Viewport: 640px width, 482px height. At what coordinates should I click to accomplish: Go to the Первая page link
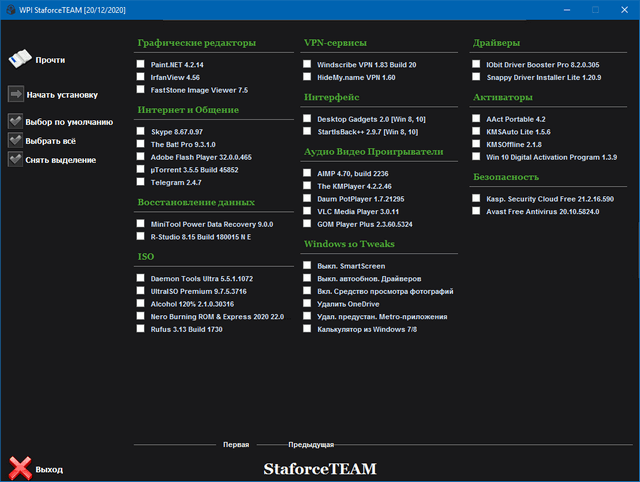tap(236, 444)
